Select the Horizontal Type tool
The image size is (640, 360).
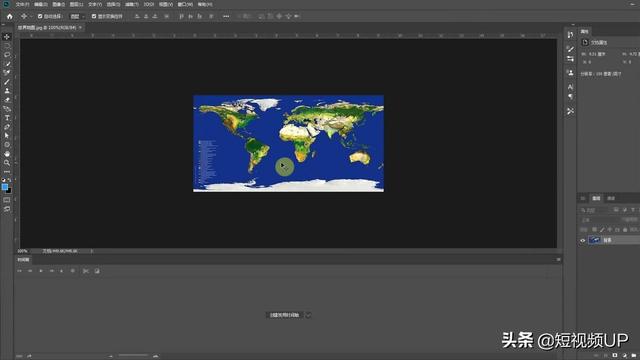pyautogui.click(x=7, y=118)
